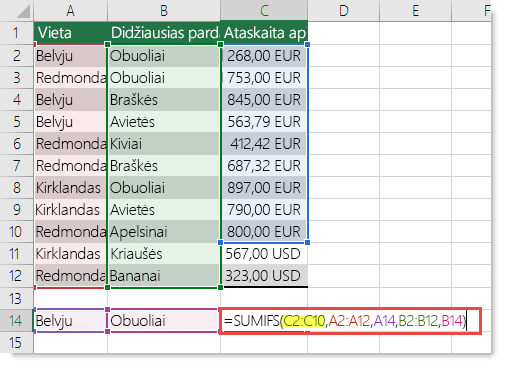The image size is (506, 368).
Task: Click empty cell D14 under column D
Action: pyautogui.click(x=343, y=321)
